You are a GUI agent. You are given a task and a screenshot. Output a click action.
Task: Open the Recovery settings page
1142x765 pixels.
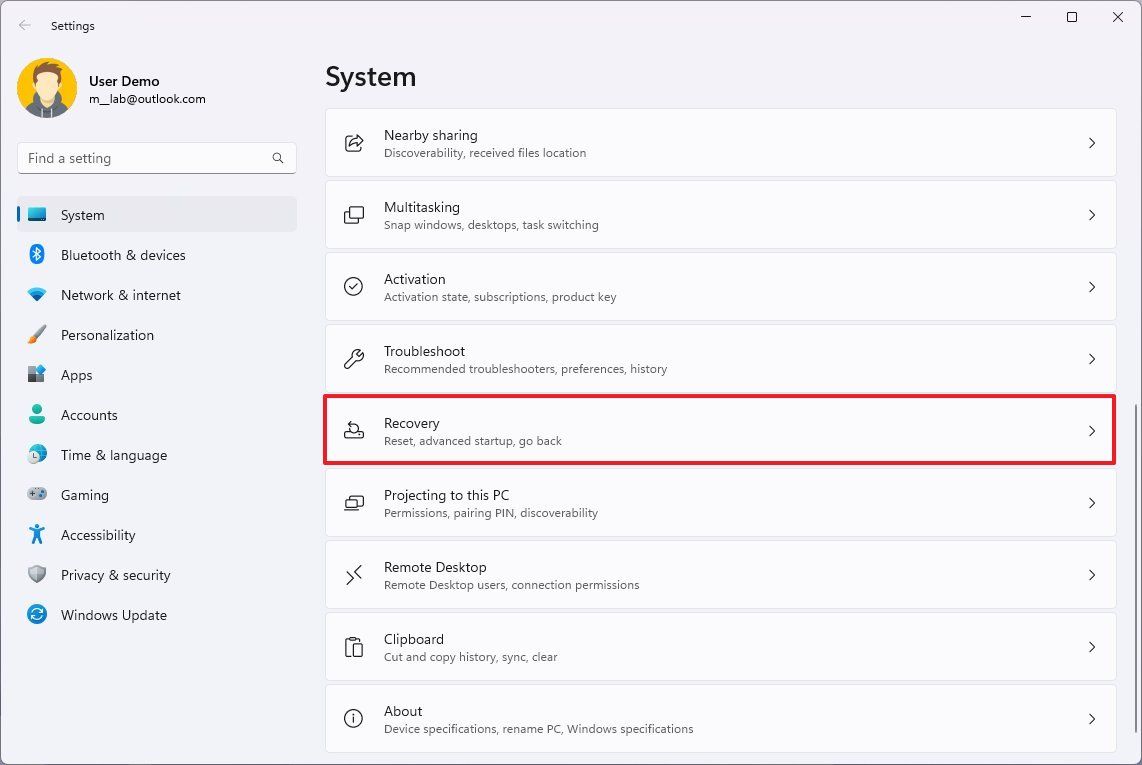[720, 430]
